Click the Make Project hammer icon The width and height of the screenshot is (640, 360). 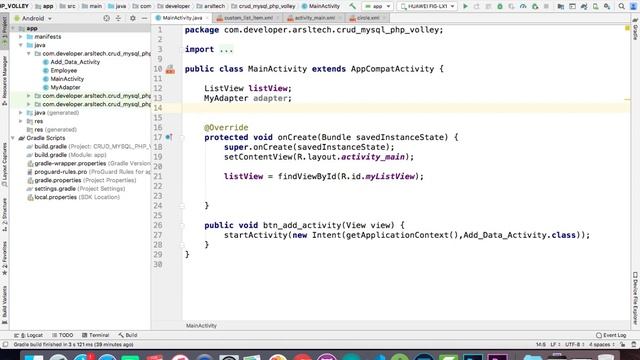coord(352,6)
